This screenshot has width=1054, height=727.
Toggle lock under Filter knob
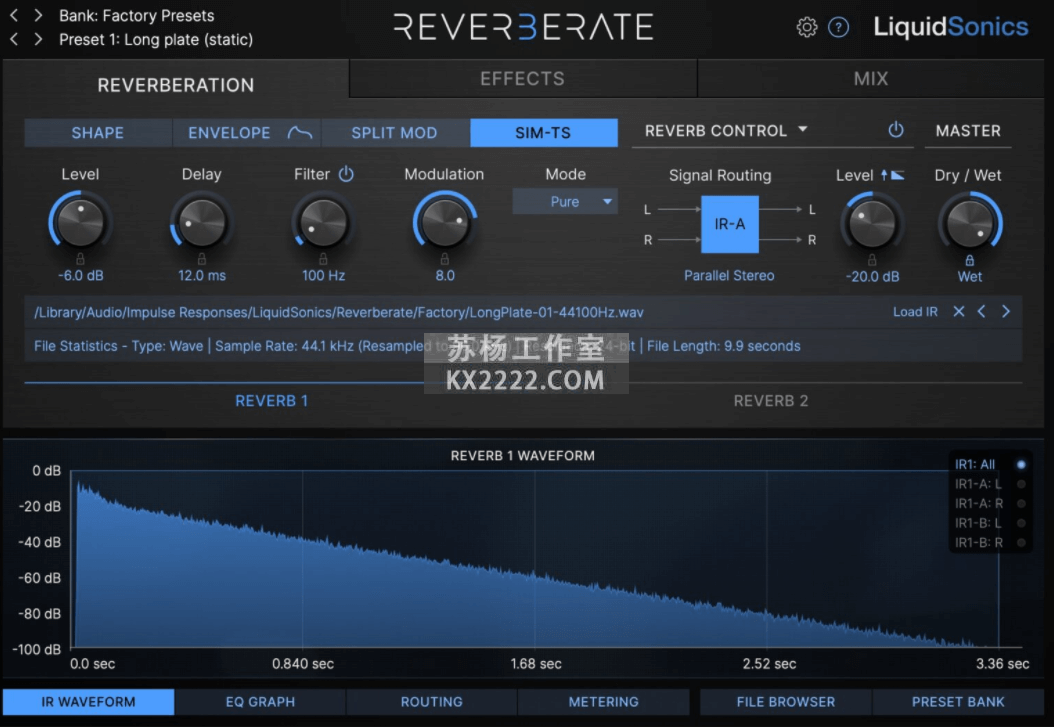point(323,258)
